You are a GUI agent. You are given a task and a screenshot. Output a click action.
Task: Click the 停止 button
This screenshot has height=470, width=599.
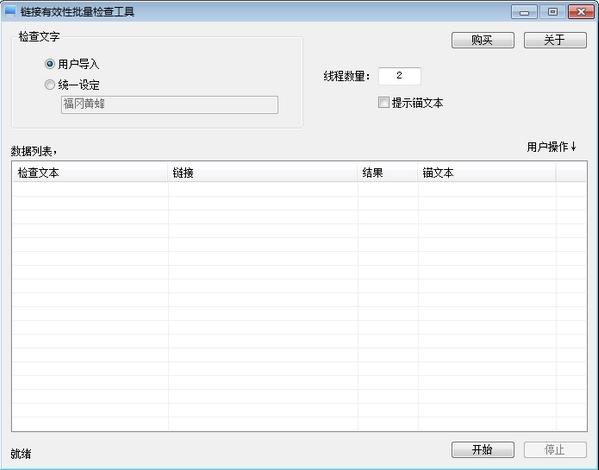pyautogui.click(x=555, y=450)
